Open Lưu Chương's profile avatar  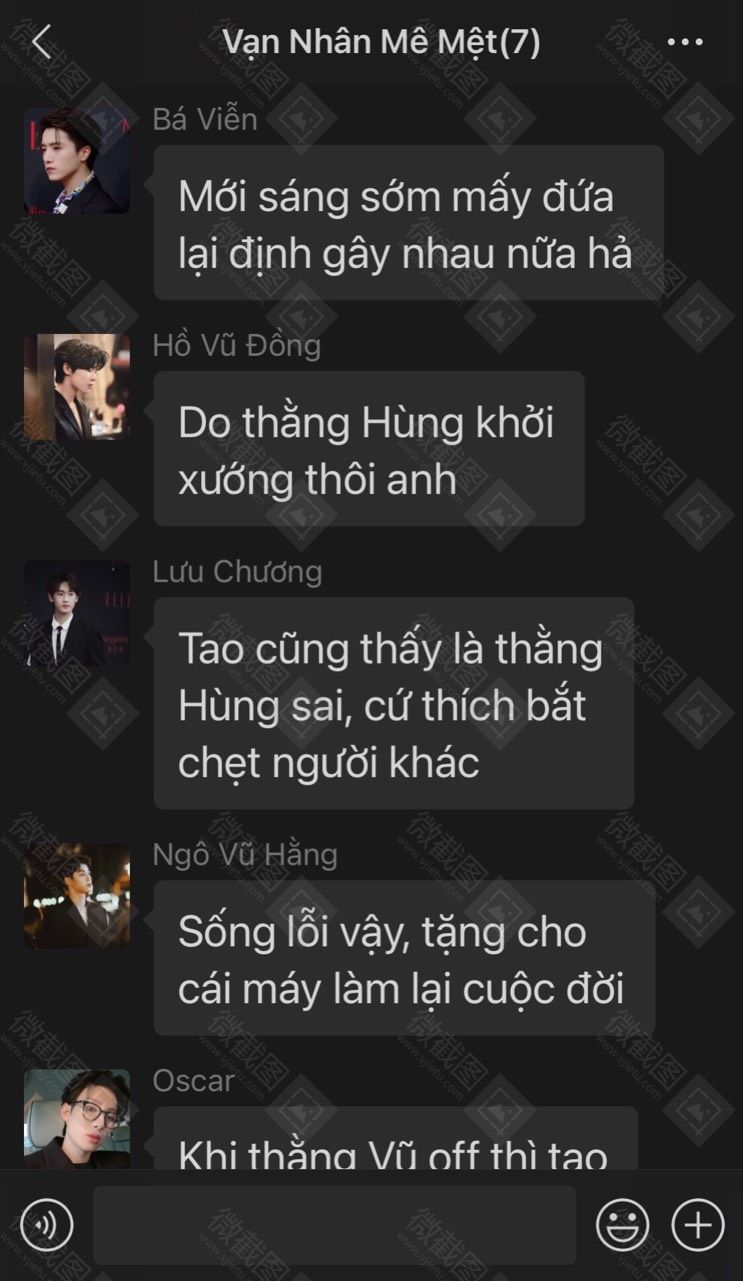coord(77,613)
